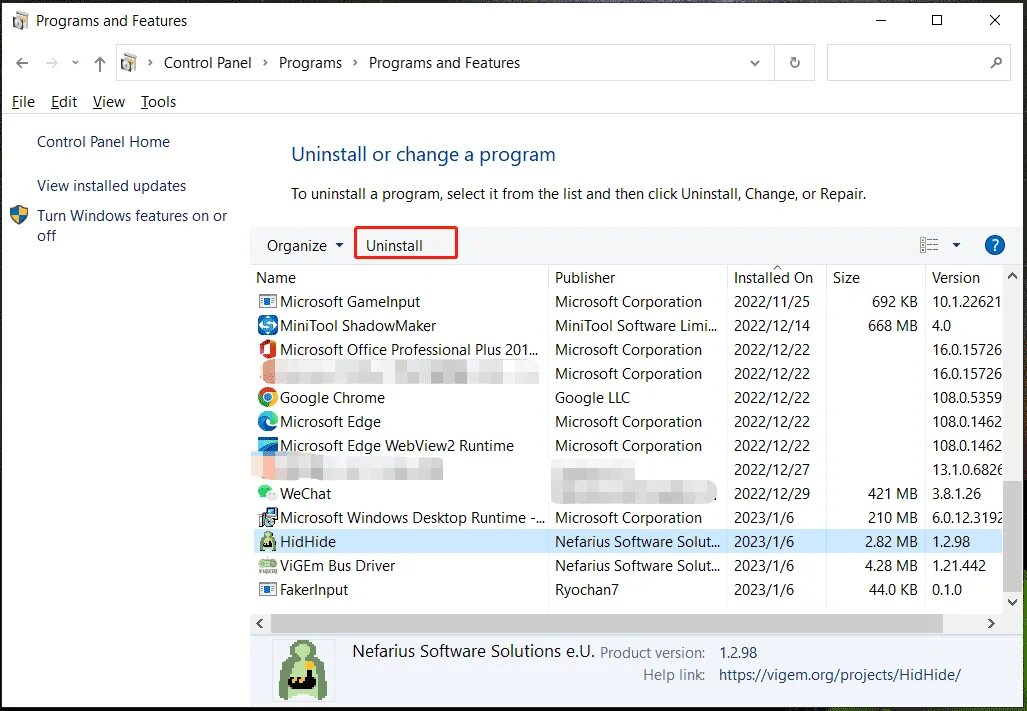This screenshot has width=1027, height=711.
Task: Sort by the Publisher column header
Action: 585,278
